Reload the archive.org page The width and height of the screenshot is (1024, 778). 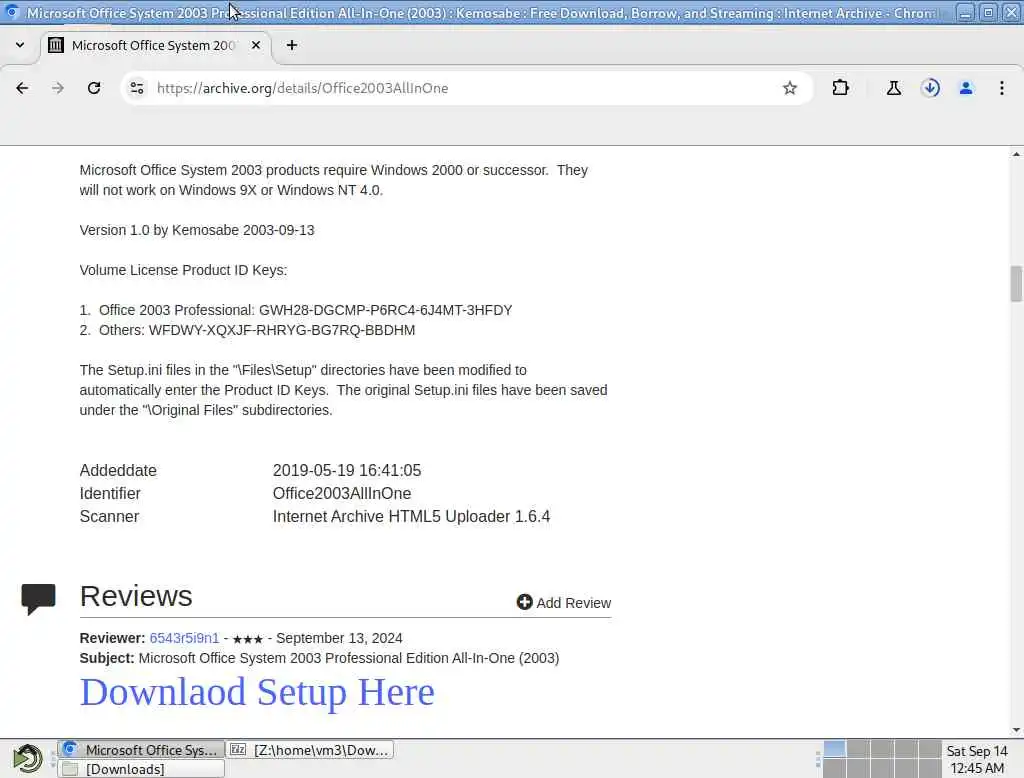(94, 88)
